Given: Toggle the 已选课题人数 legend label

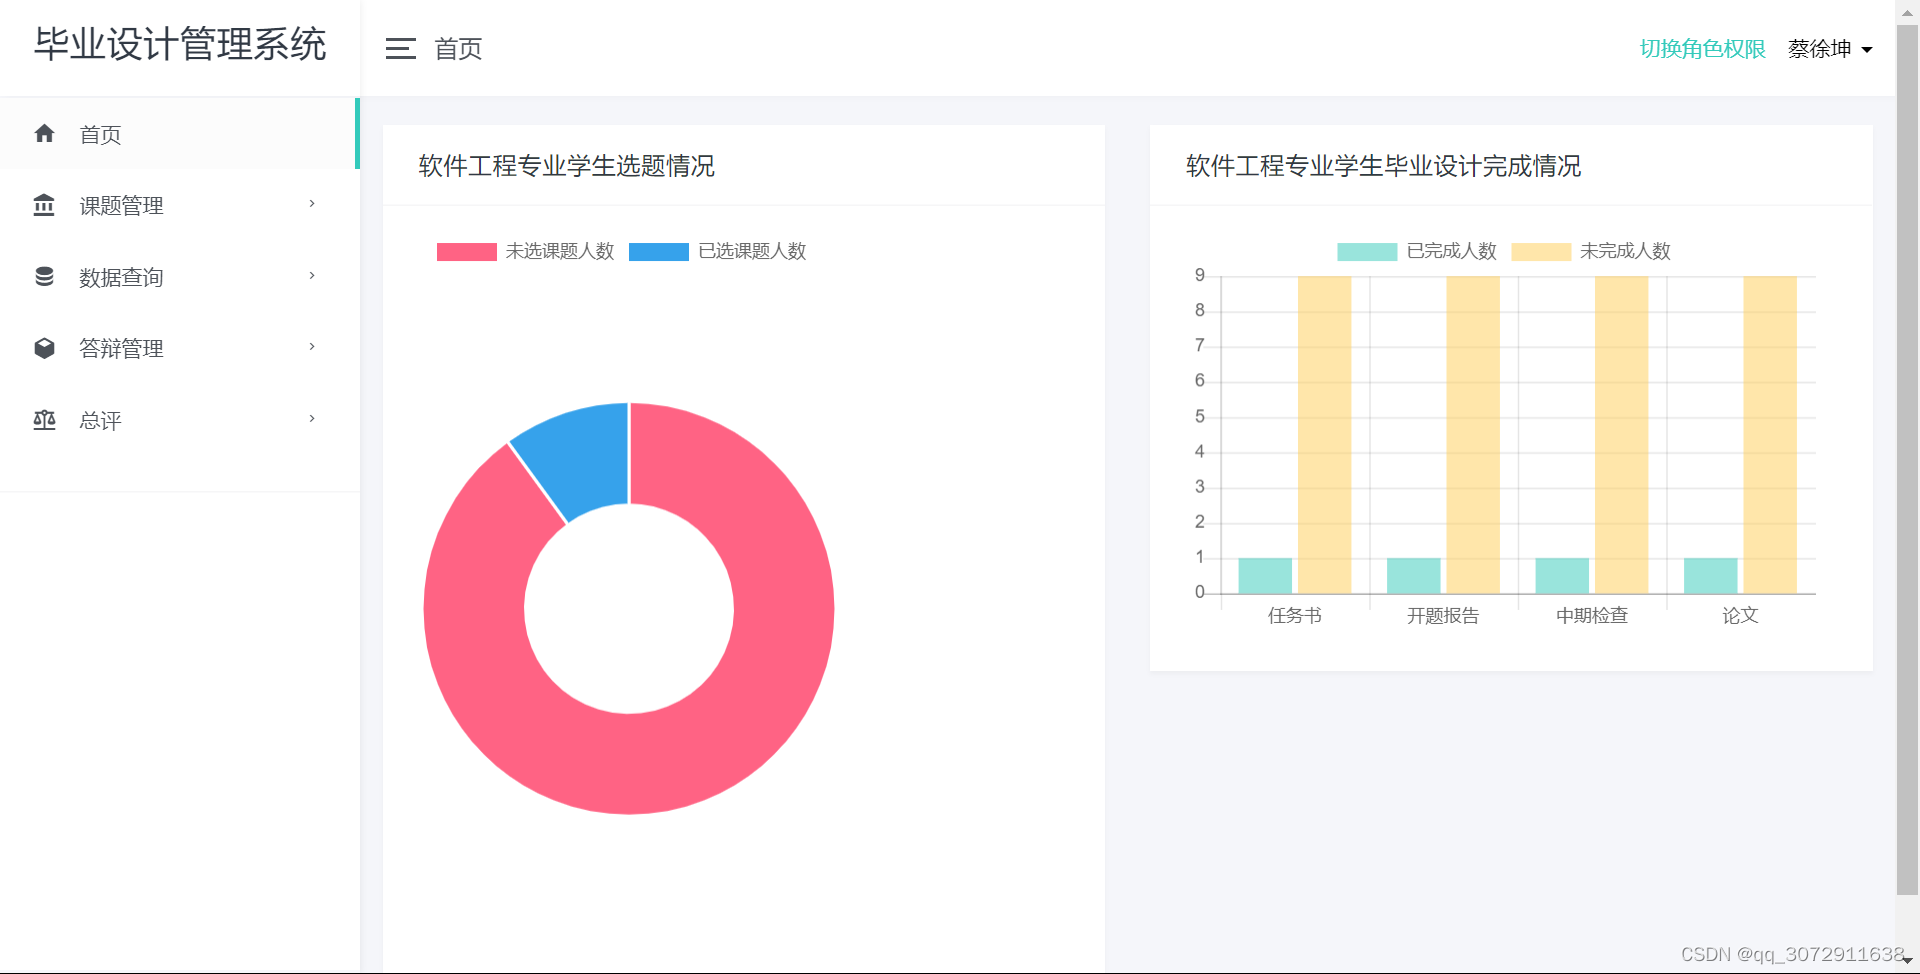Looking at the screenshot, I should 752,251.
